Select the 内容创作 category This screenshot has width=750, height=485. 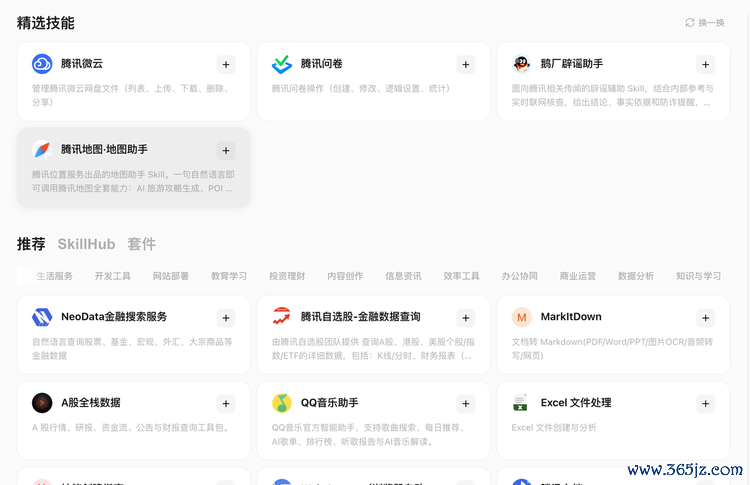point(345,276)
